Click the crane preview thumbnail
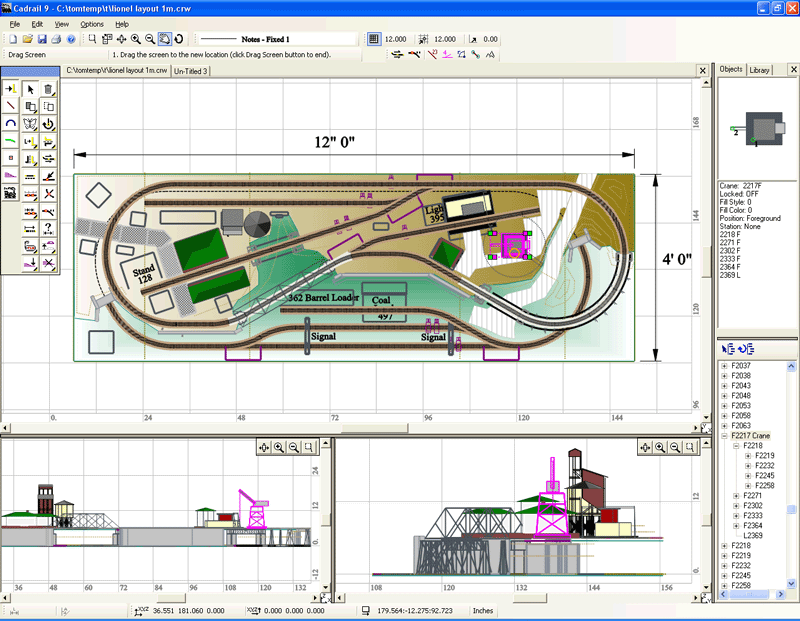This screenshot has height=621, width=800. pyautogui.click(x=758, y=130)
